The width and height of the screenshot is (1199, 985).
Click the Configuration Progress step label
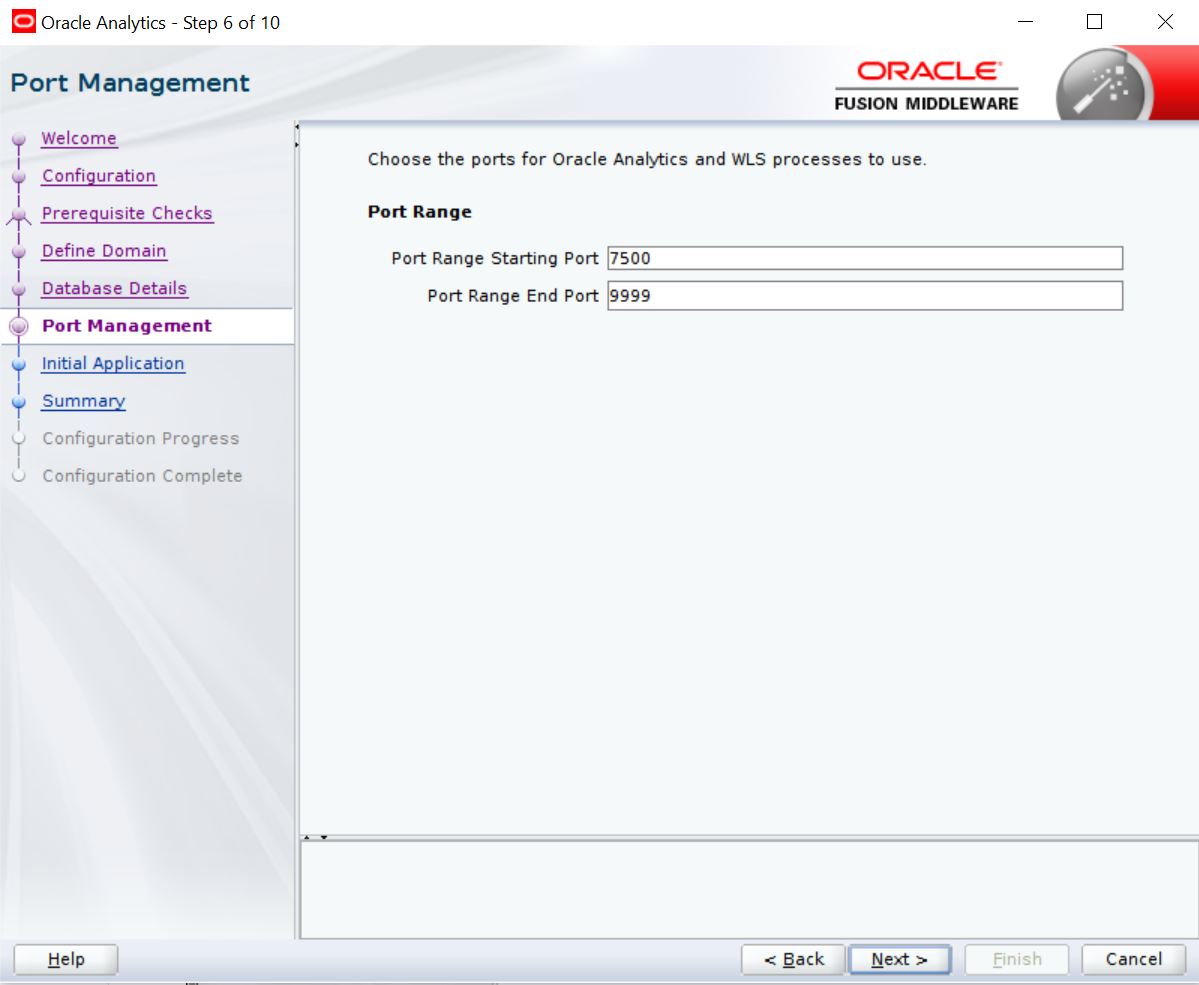tap(141, 438)
